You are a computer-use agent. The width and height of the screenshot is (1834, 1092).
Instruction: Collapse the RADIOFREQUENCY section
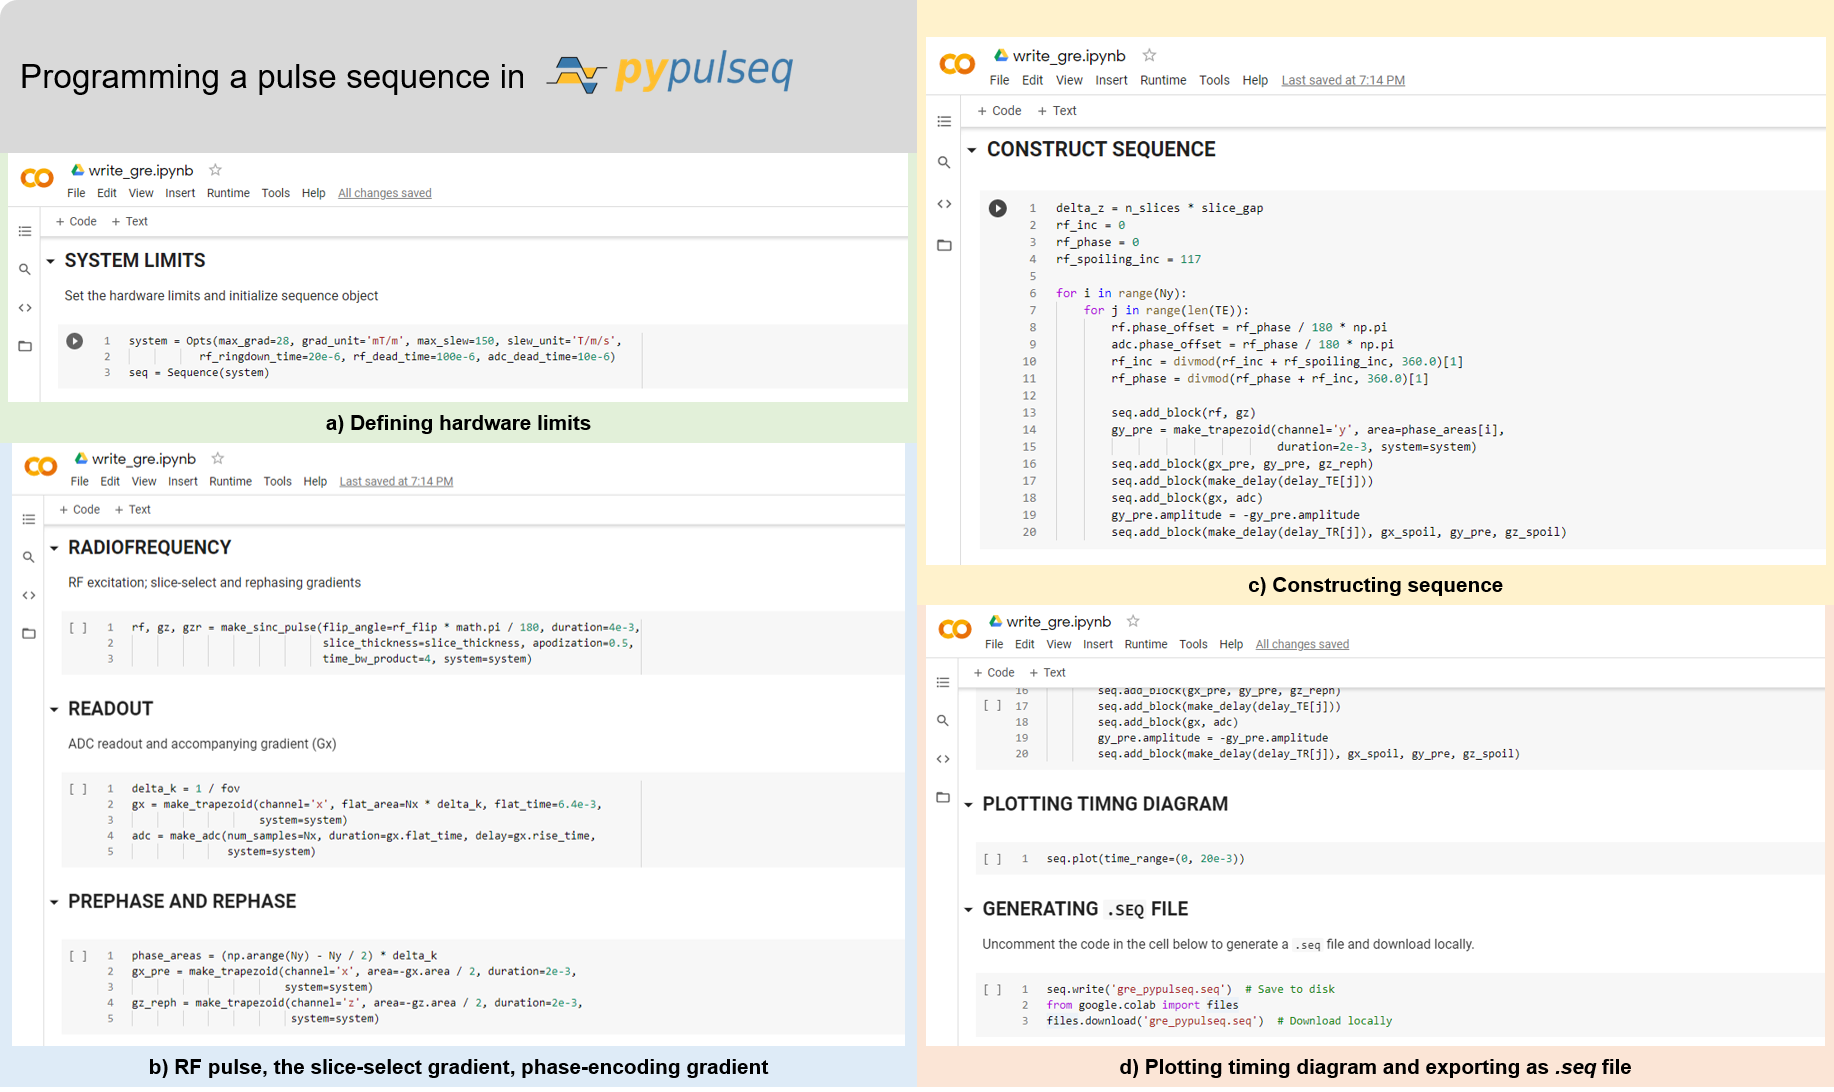point(54,548)
